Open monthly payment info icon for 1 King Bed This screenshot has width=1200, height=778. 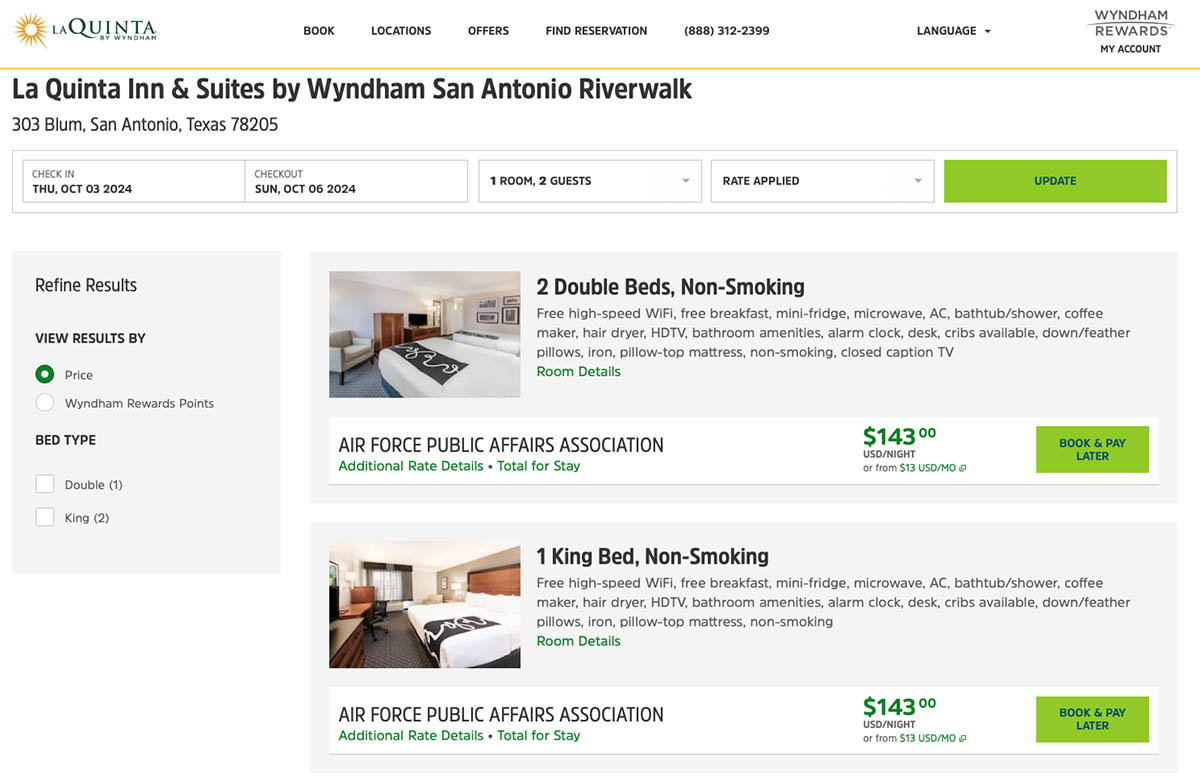tap(963, 738)
